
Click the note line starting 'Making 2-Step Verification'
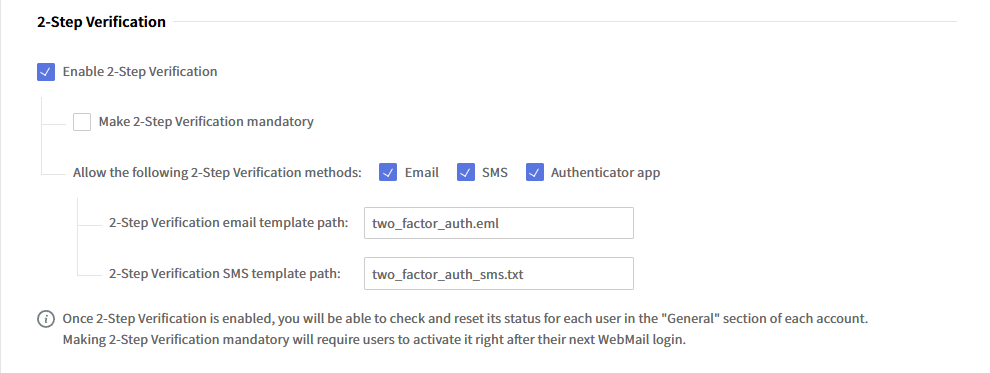(374, 340)
